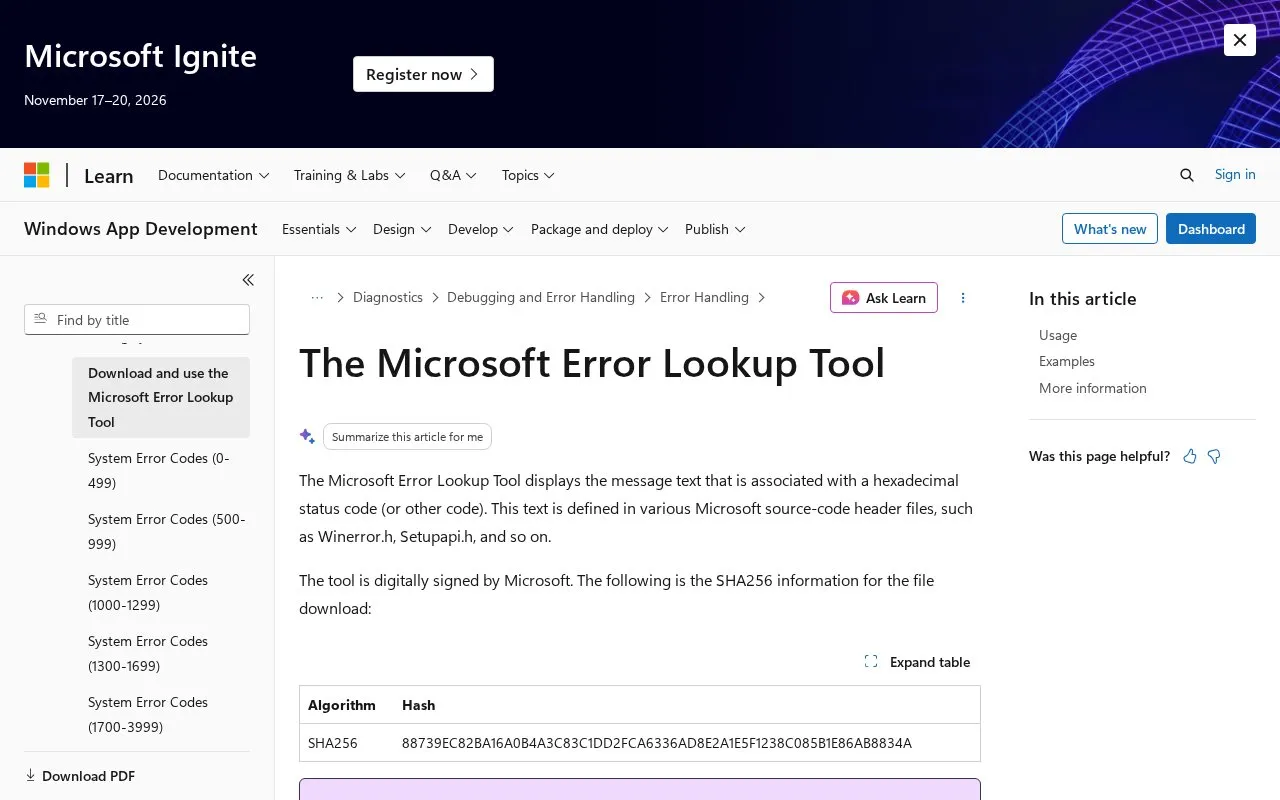Jump to the Examples section
1280x800 pixels.
[1067, 361]
